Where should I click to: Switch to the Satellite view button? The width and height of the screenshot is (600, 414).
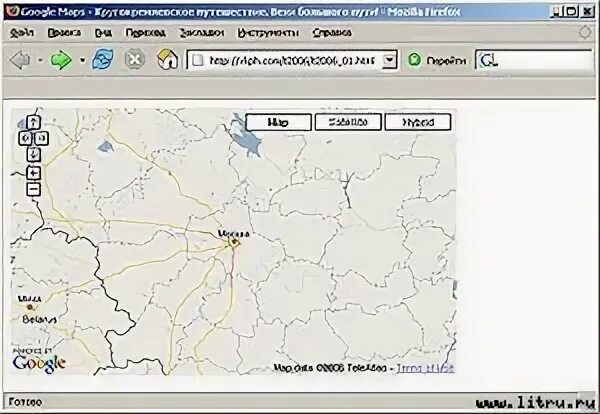pos(348,122)
